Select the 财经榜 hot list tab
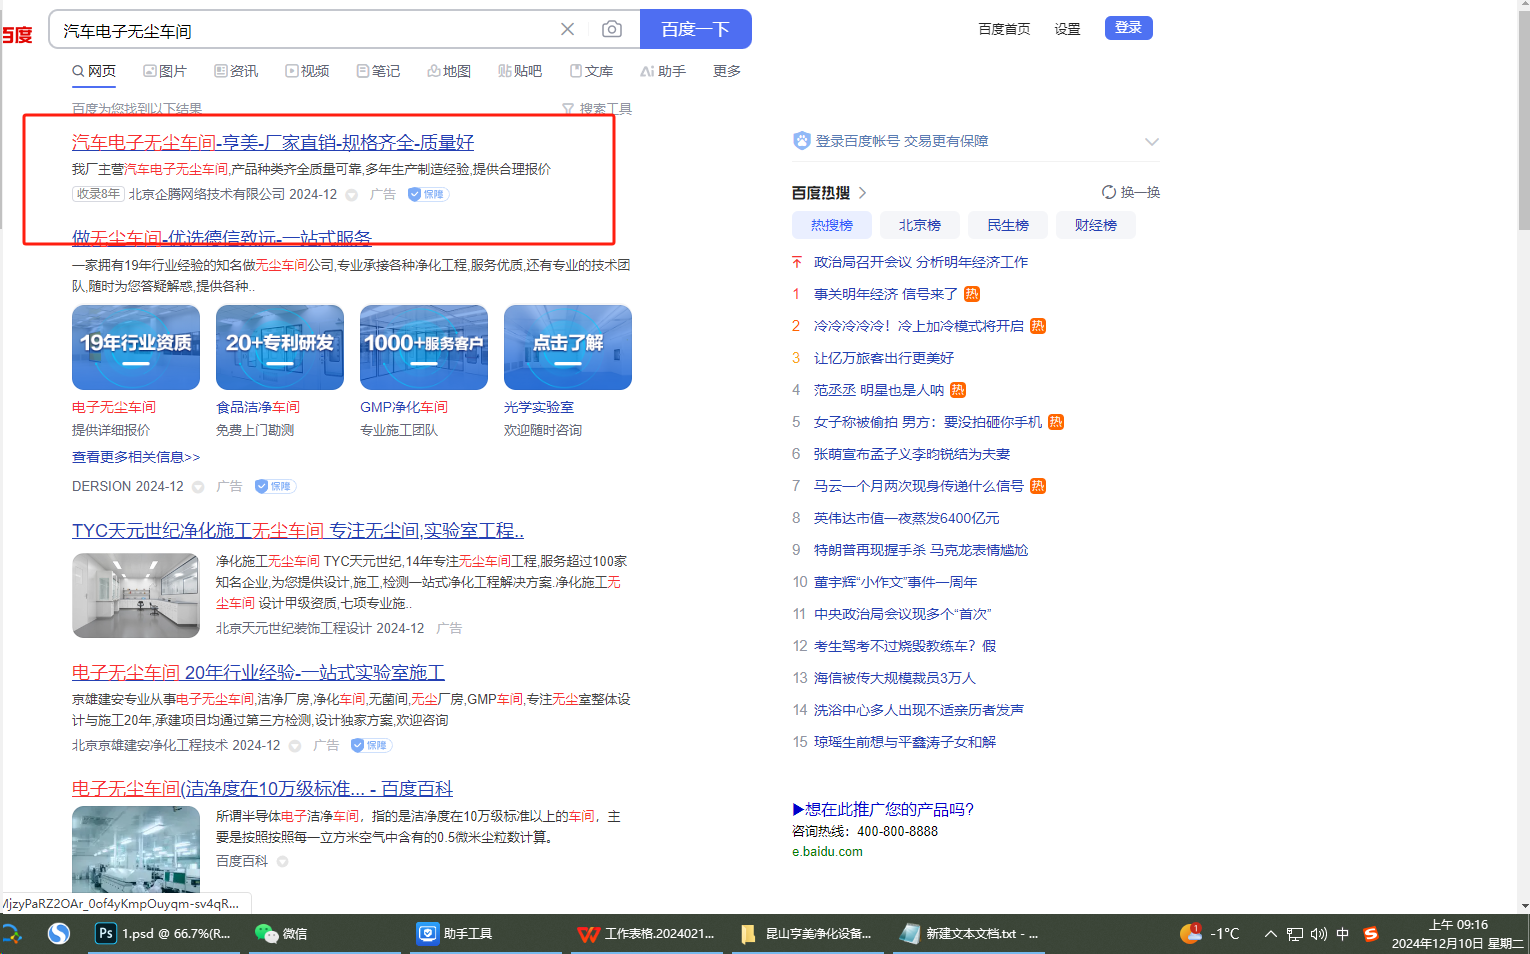 pyautogui.click(x=1095, y=225)
